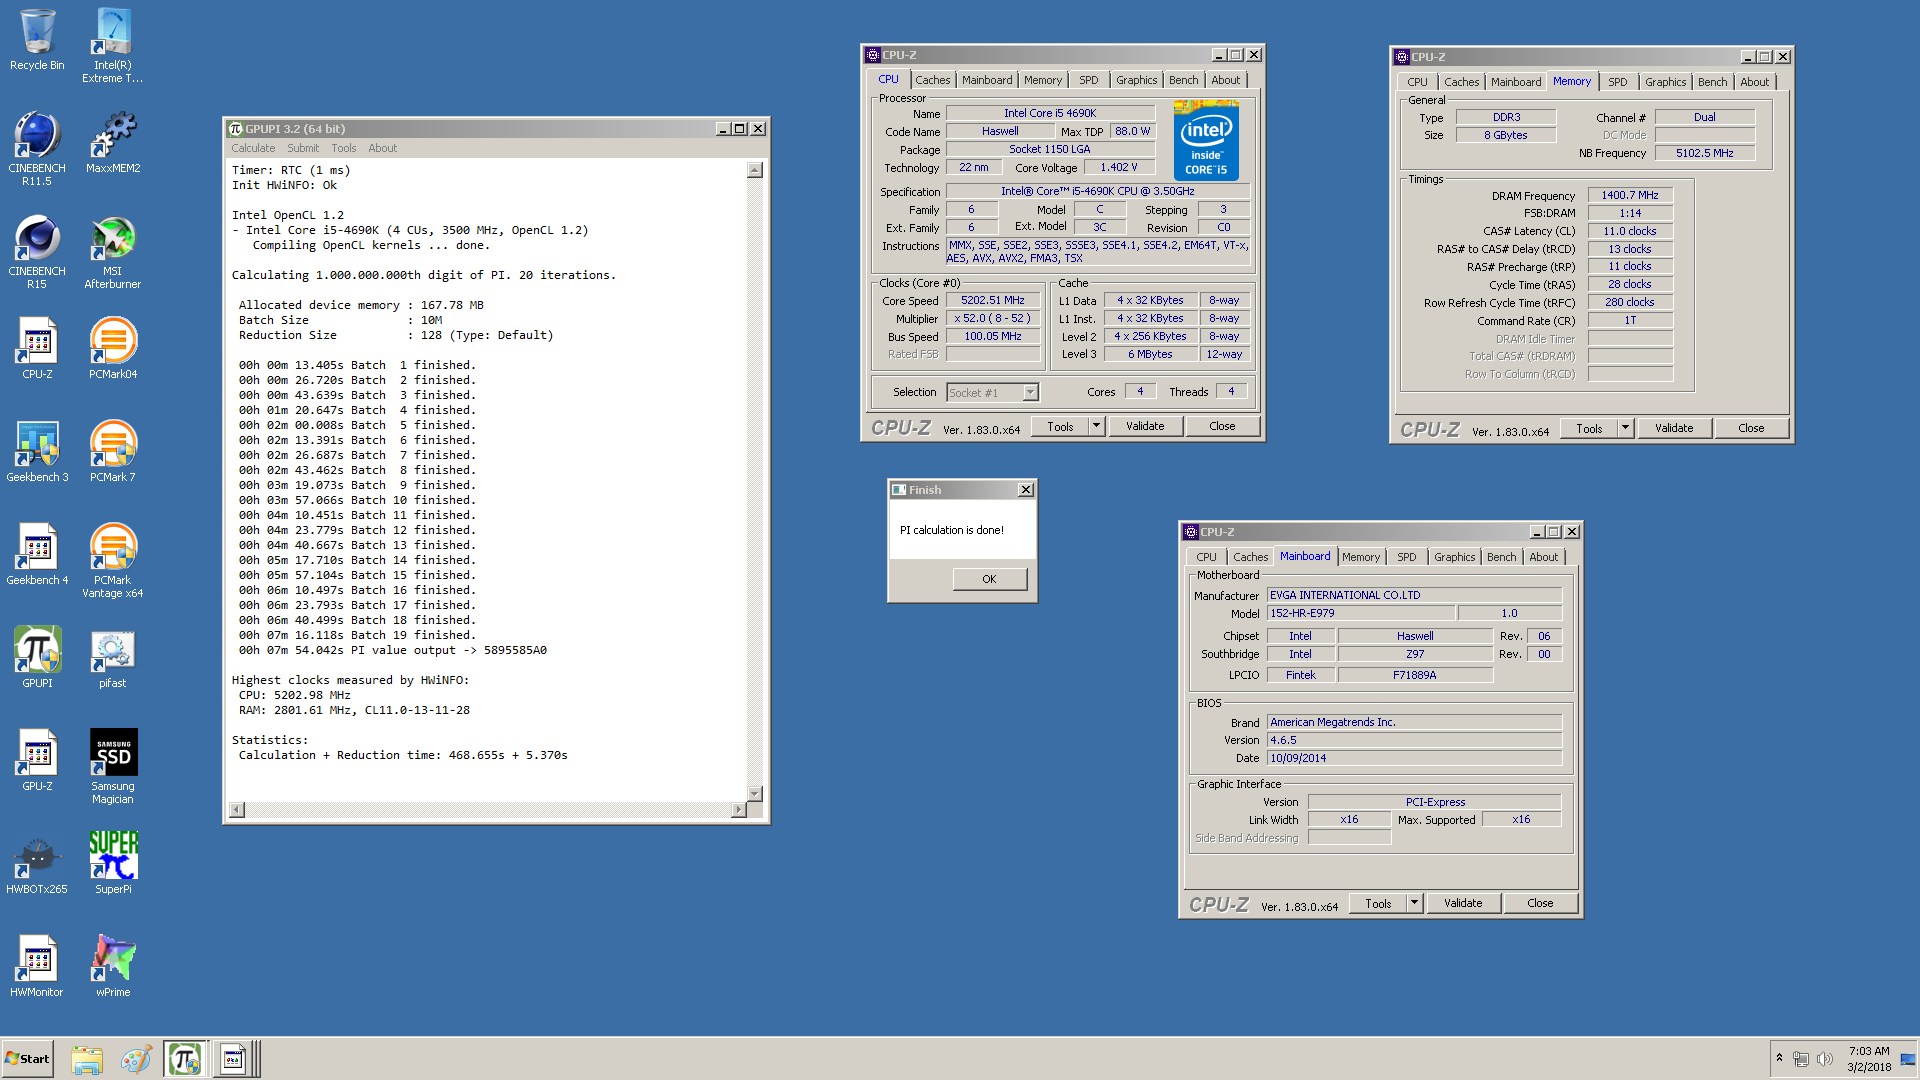Screen dimensions: 1920x1080
Task: Launch Geekbench 3 desktop icon
Action: pyautogui.click(x=37, y=451)
